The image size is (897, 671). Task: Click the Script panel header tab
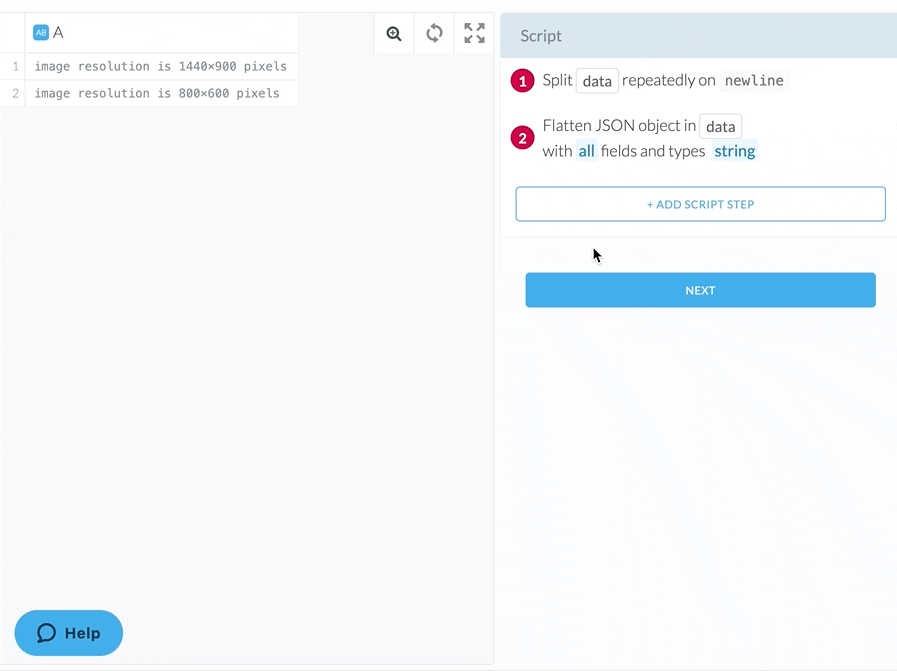coord(540,35)
